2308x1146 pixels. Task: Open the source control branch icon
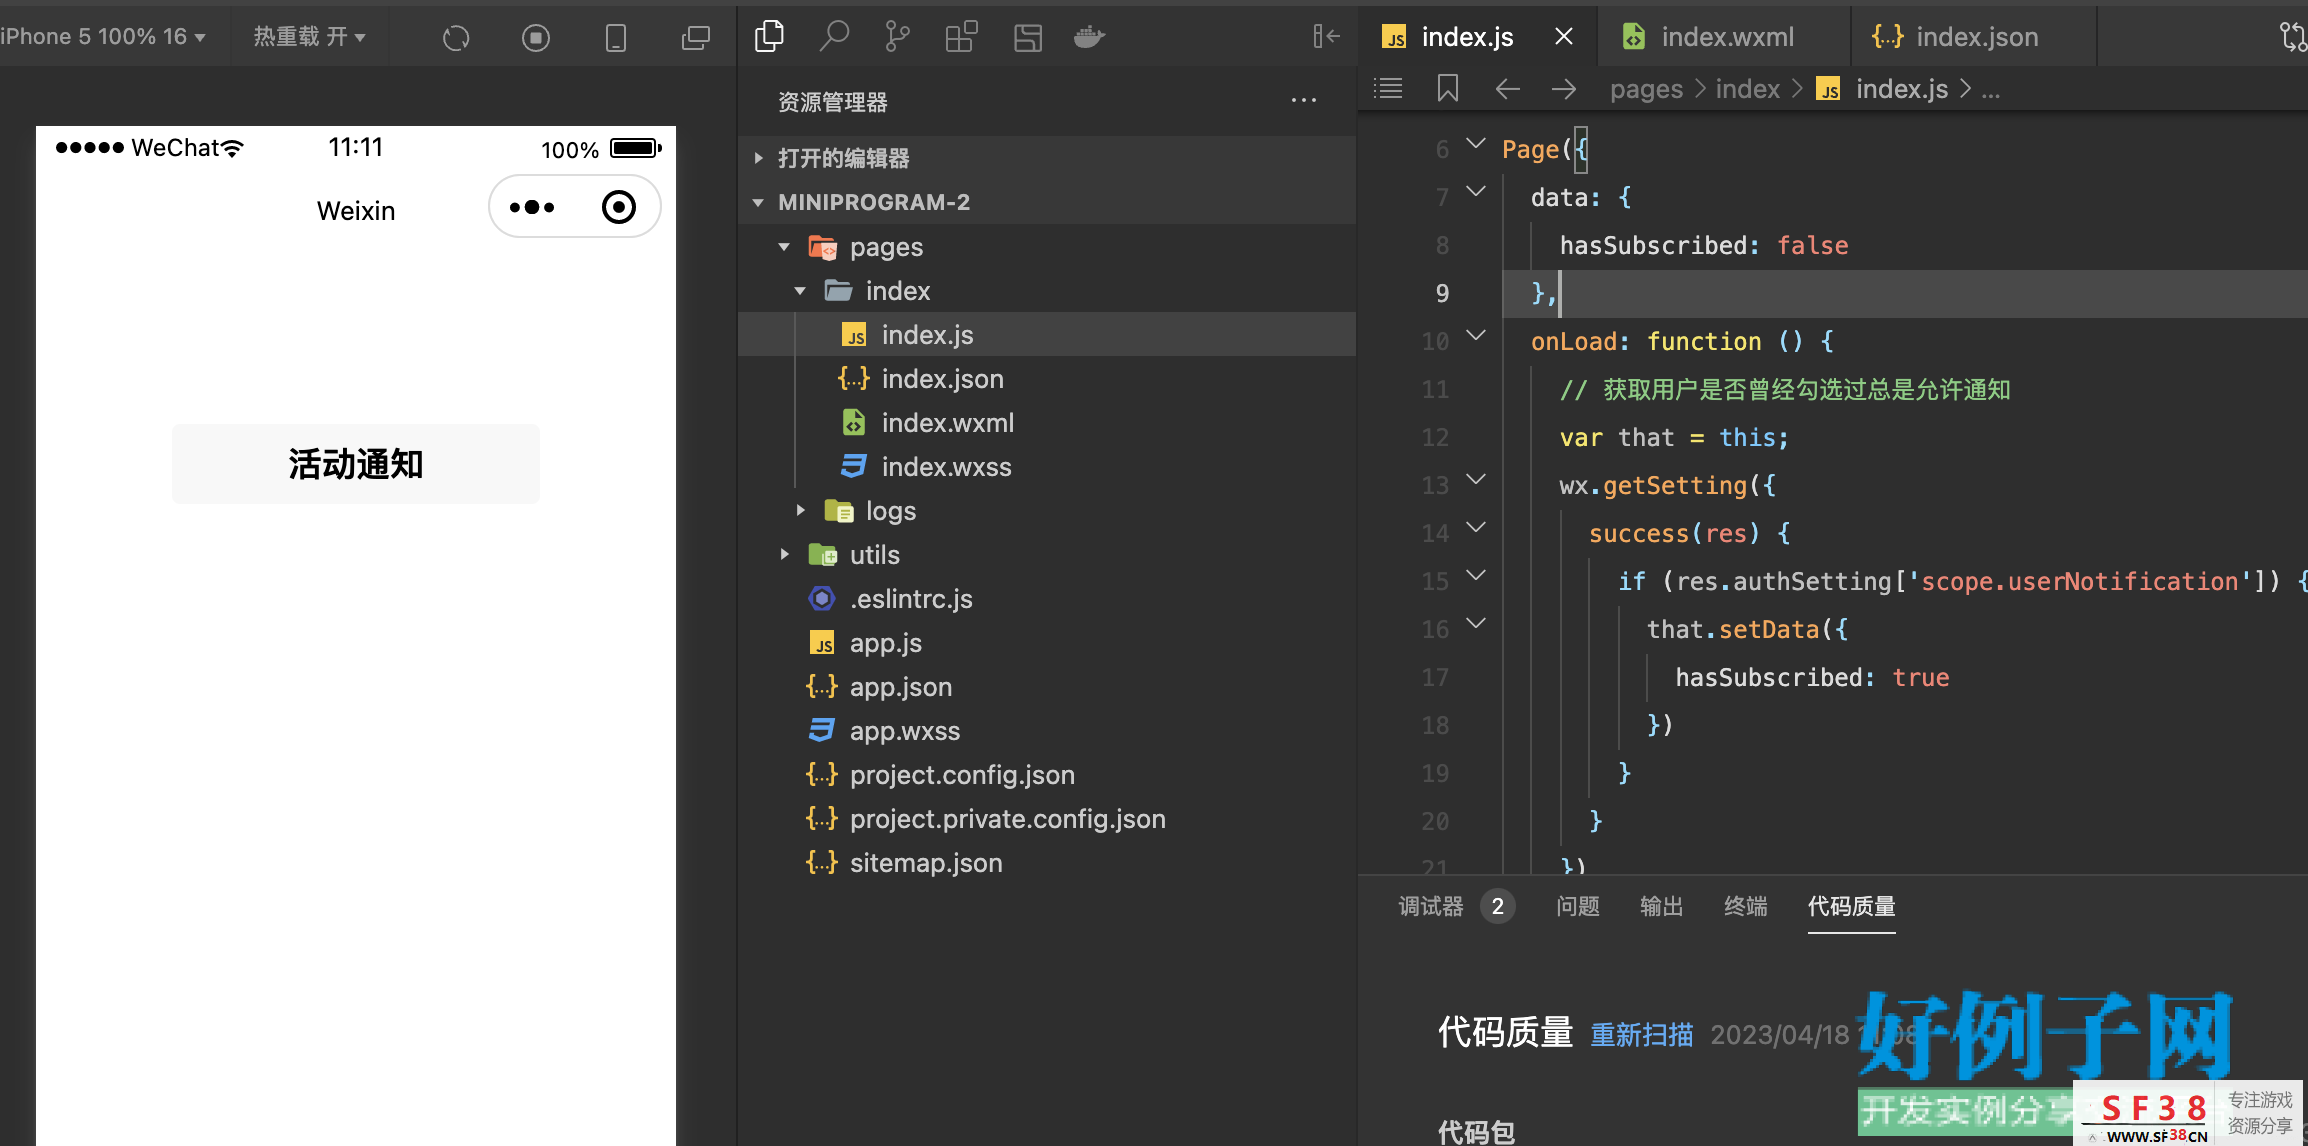(897, 37)
